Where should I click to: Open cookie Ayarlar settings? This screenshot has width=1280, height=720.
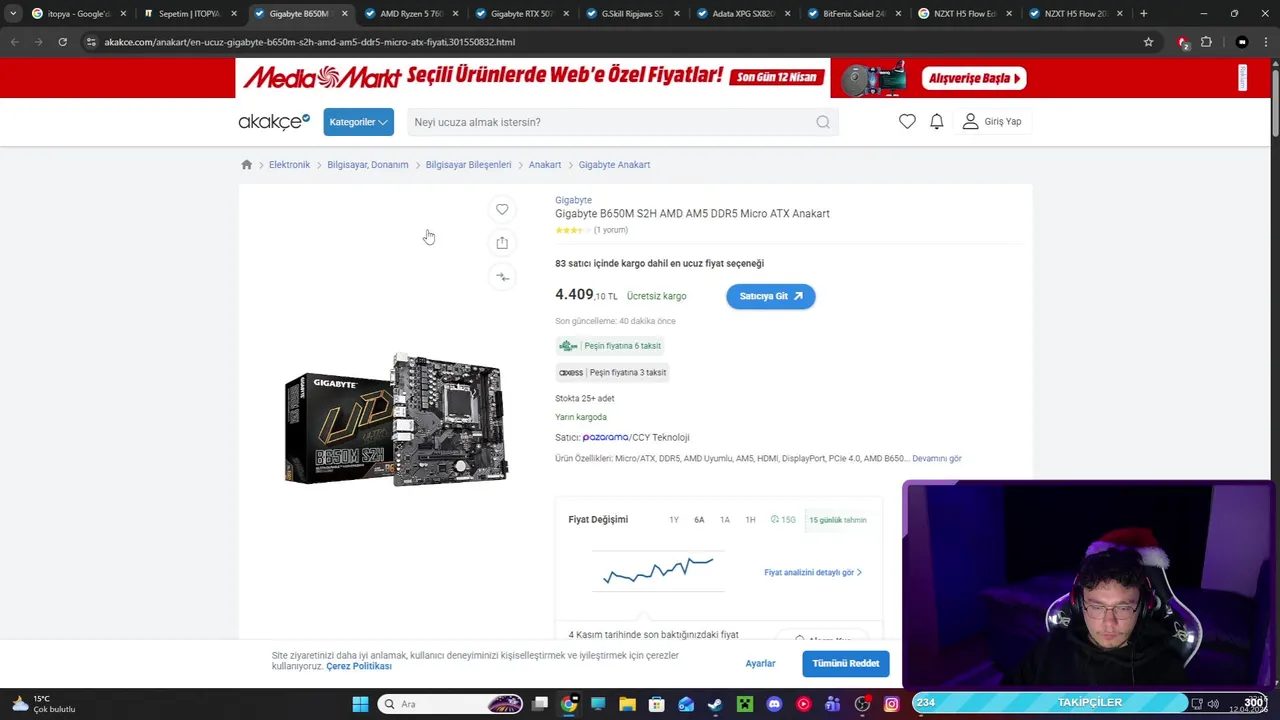pos(760,663)
